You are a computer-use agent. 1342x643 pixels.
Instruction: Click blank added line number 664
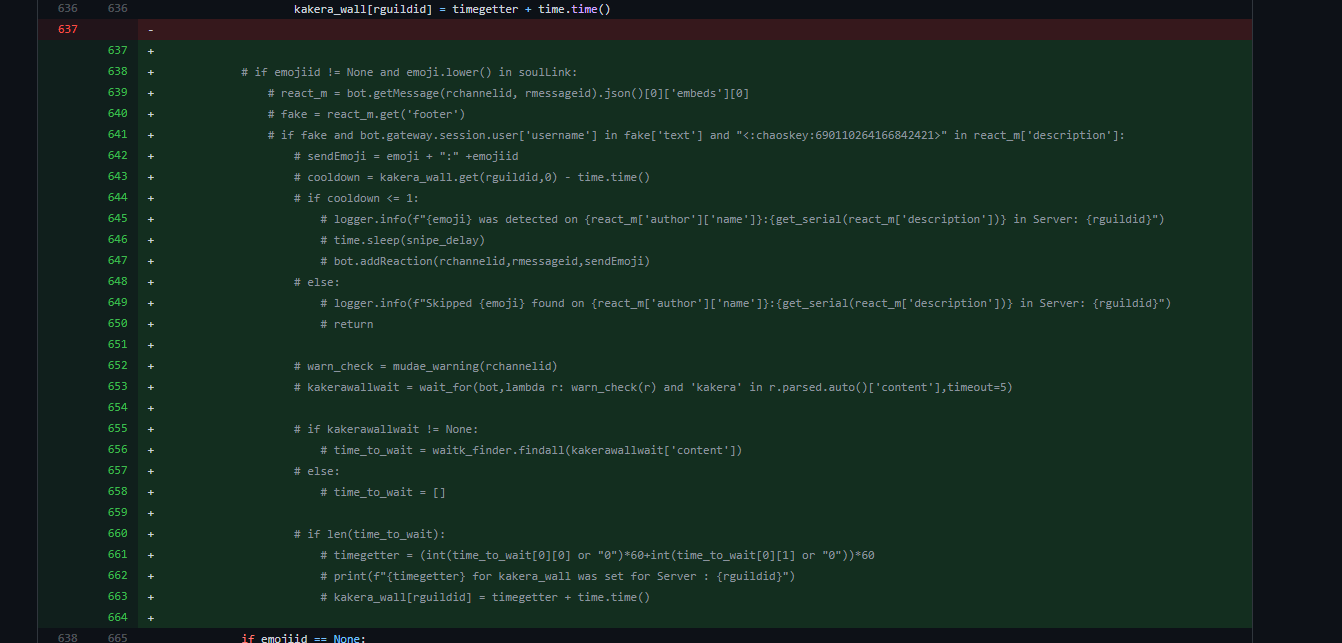click(117, 618)
